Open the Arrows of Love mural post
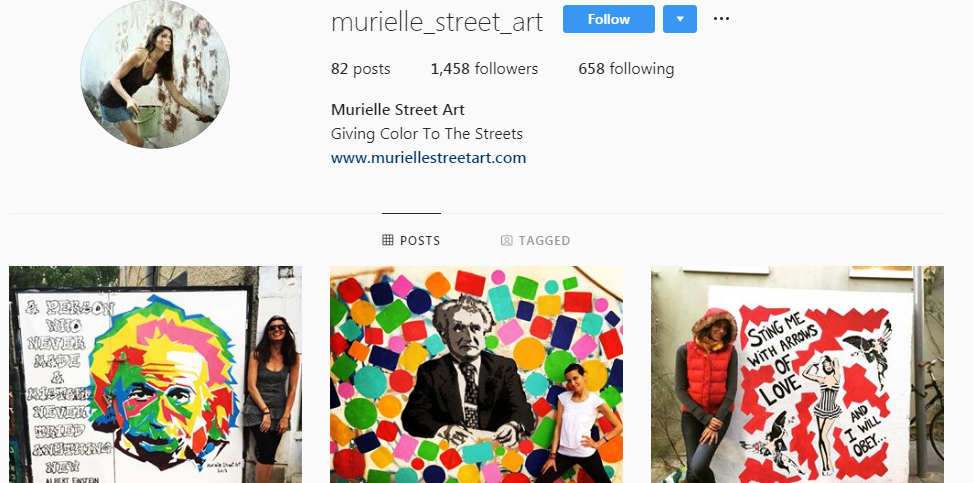This screenshot has width=973, height=483. tap(797, 374)
